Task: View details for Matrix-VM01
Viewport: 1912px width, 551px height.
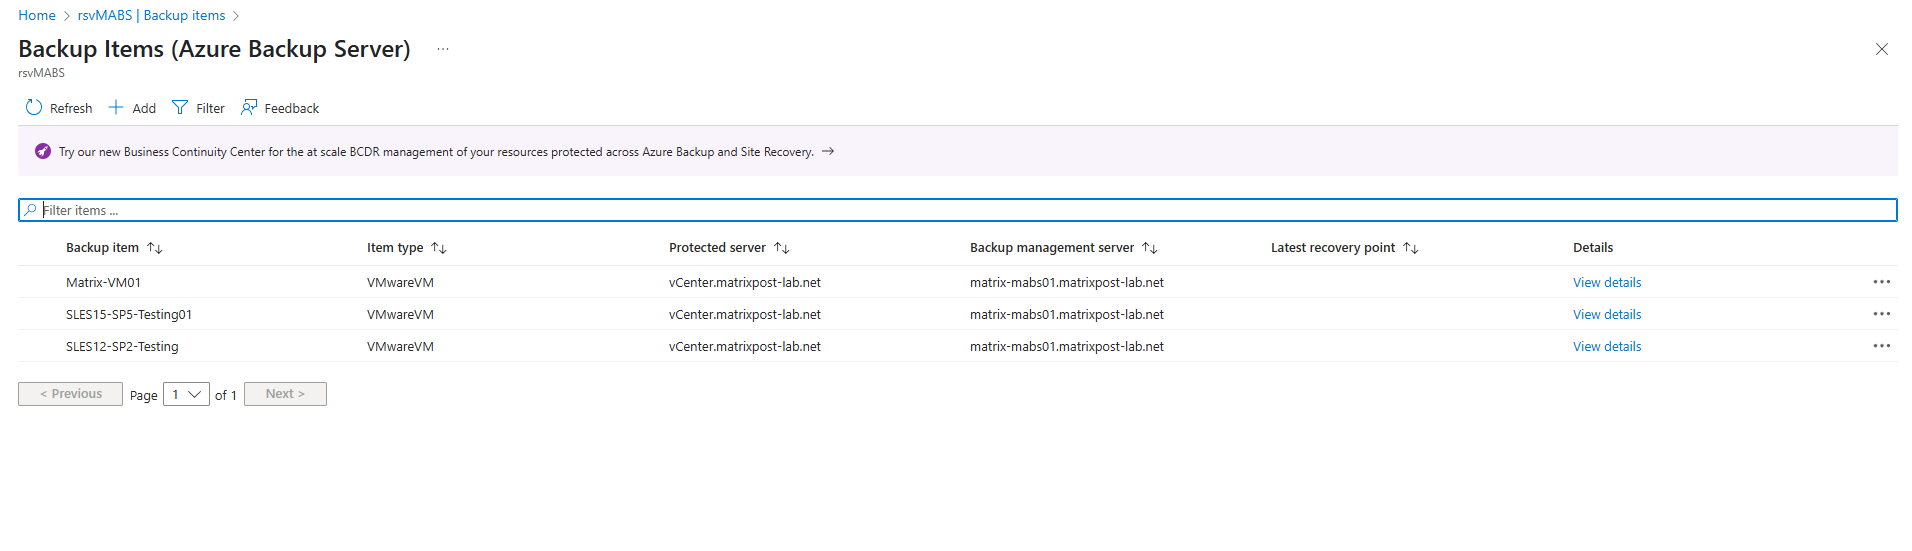Action: (1606, 283)
